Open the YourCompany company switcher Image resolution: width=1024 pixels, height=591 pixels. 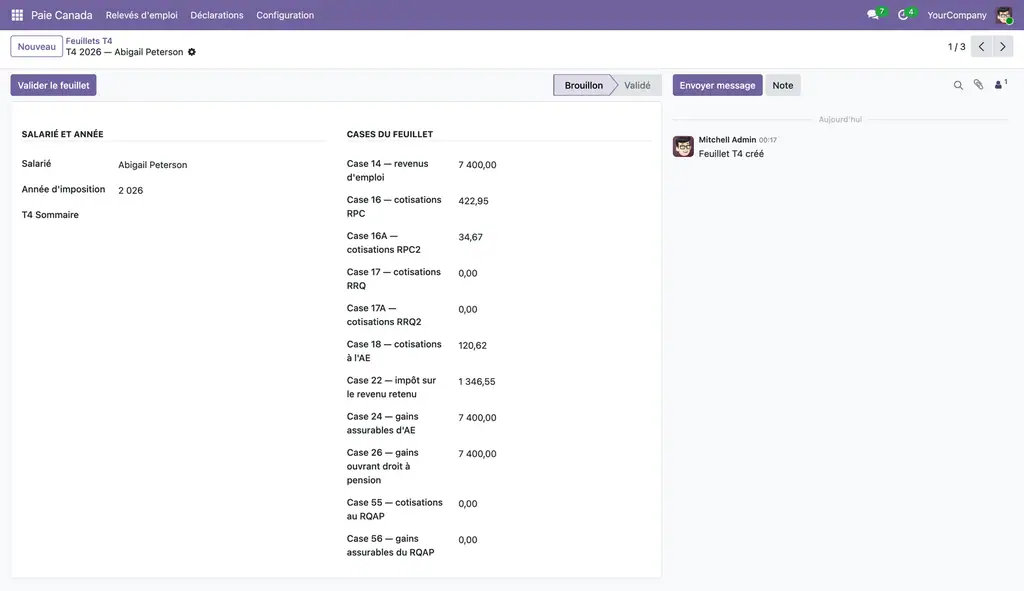pyautogui.click(x=957, y=15)
